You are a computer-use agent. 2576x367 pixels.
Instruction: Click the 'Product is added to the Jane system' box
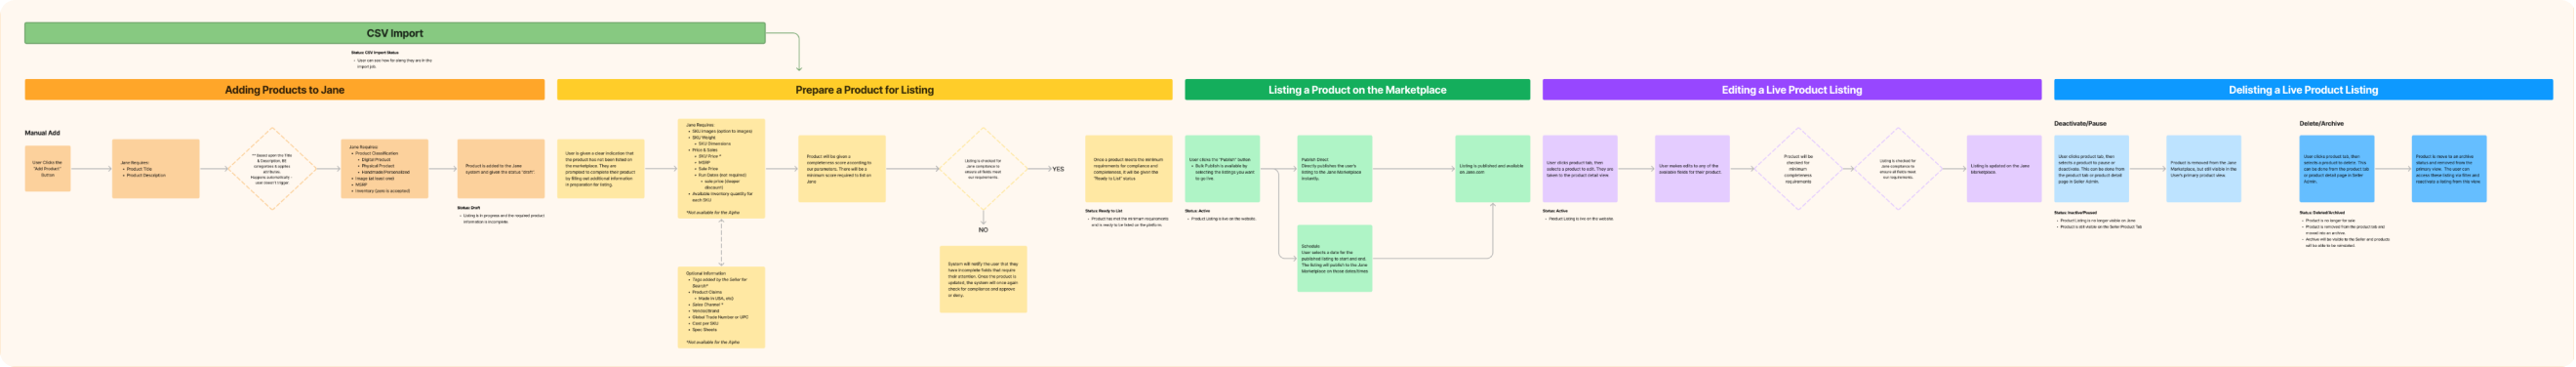(x=501, y=168)
